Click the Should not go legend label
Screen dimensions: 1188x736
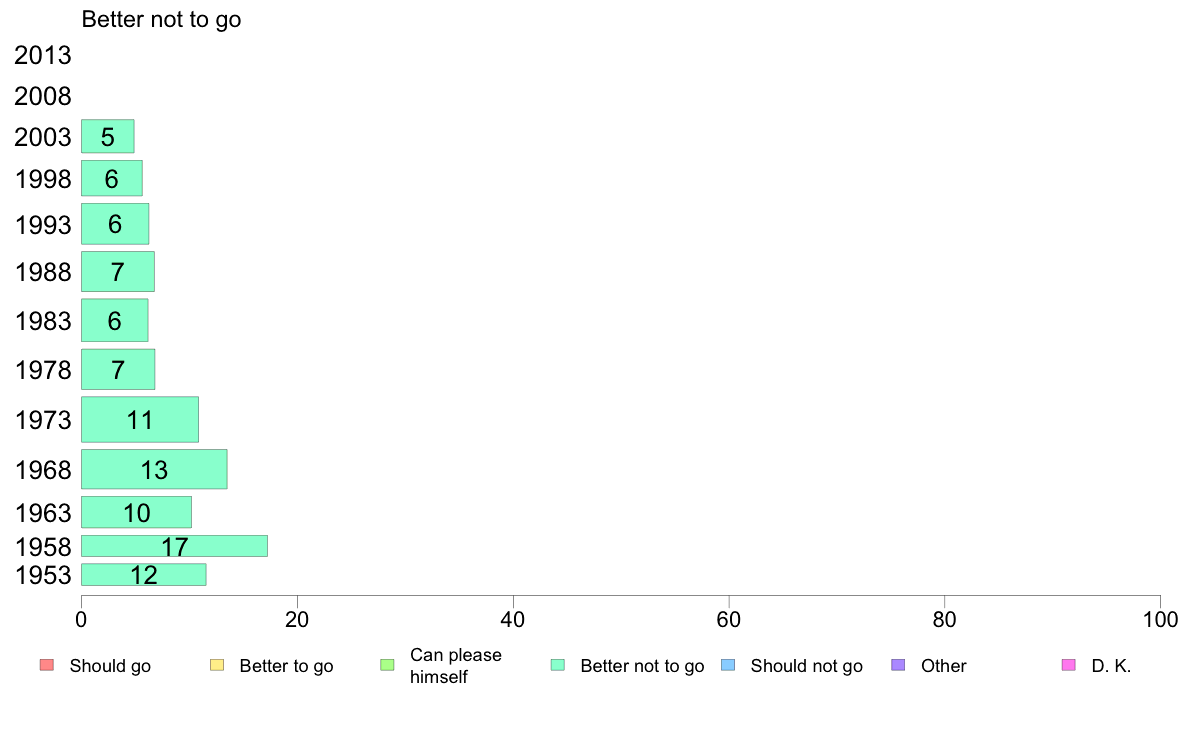[806, 666]
